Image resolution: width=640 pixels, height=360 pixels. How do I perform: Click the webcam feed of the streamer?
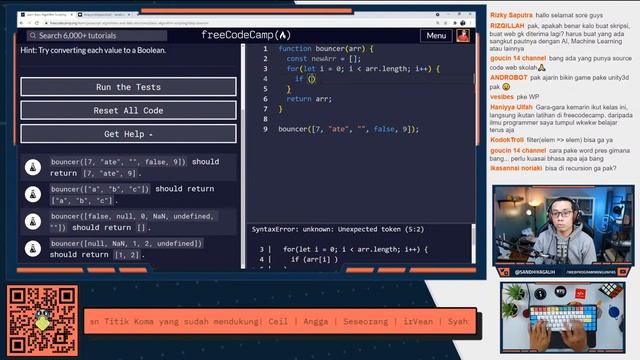pos(563,225)
